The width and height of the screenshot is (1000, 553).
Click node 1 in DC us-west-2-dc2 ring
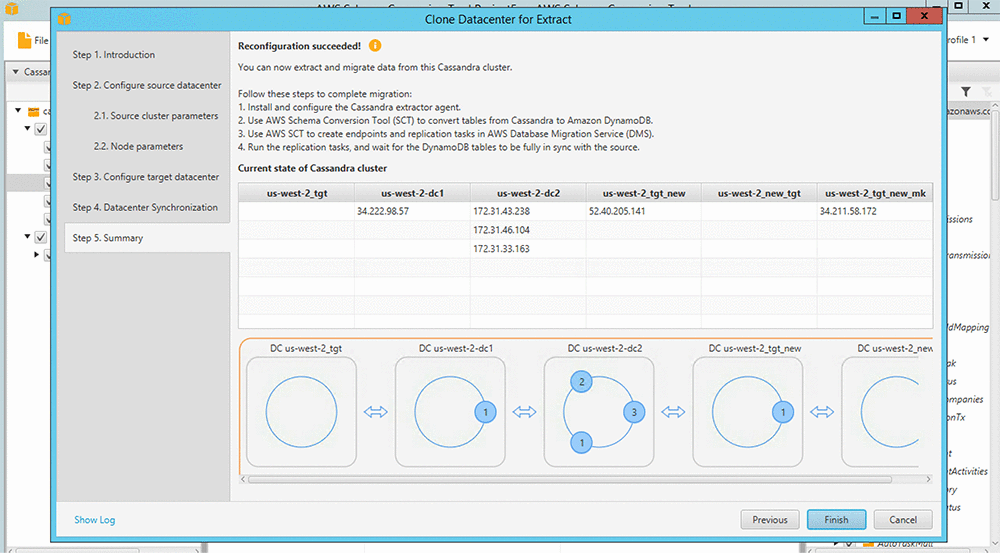click(581, 443)
